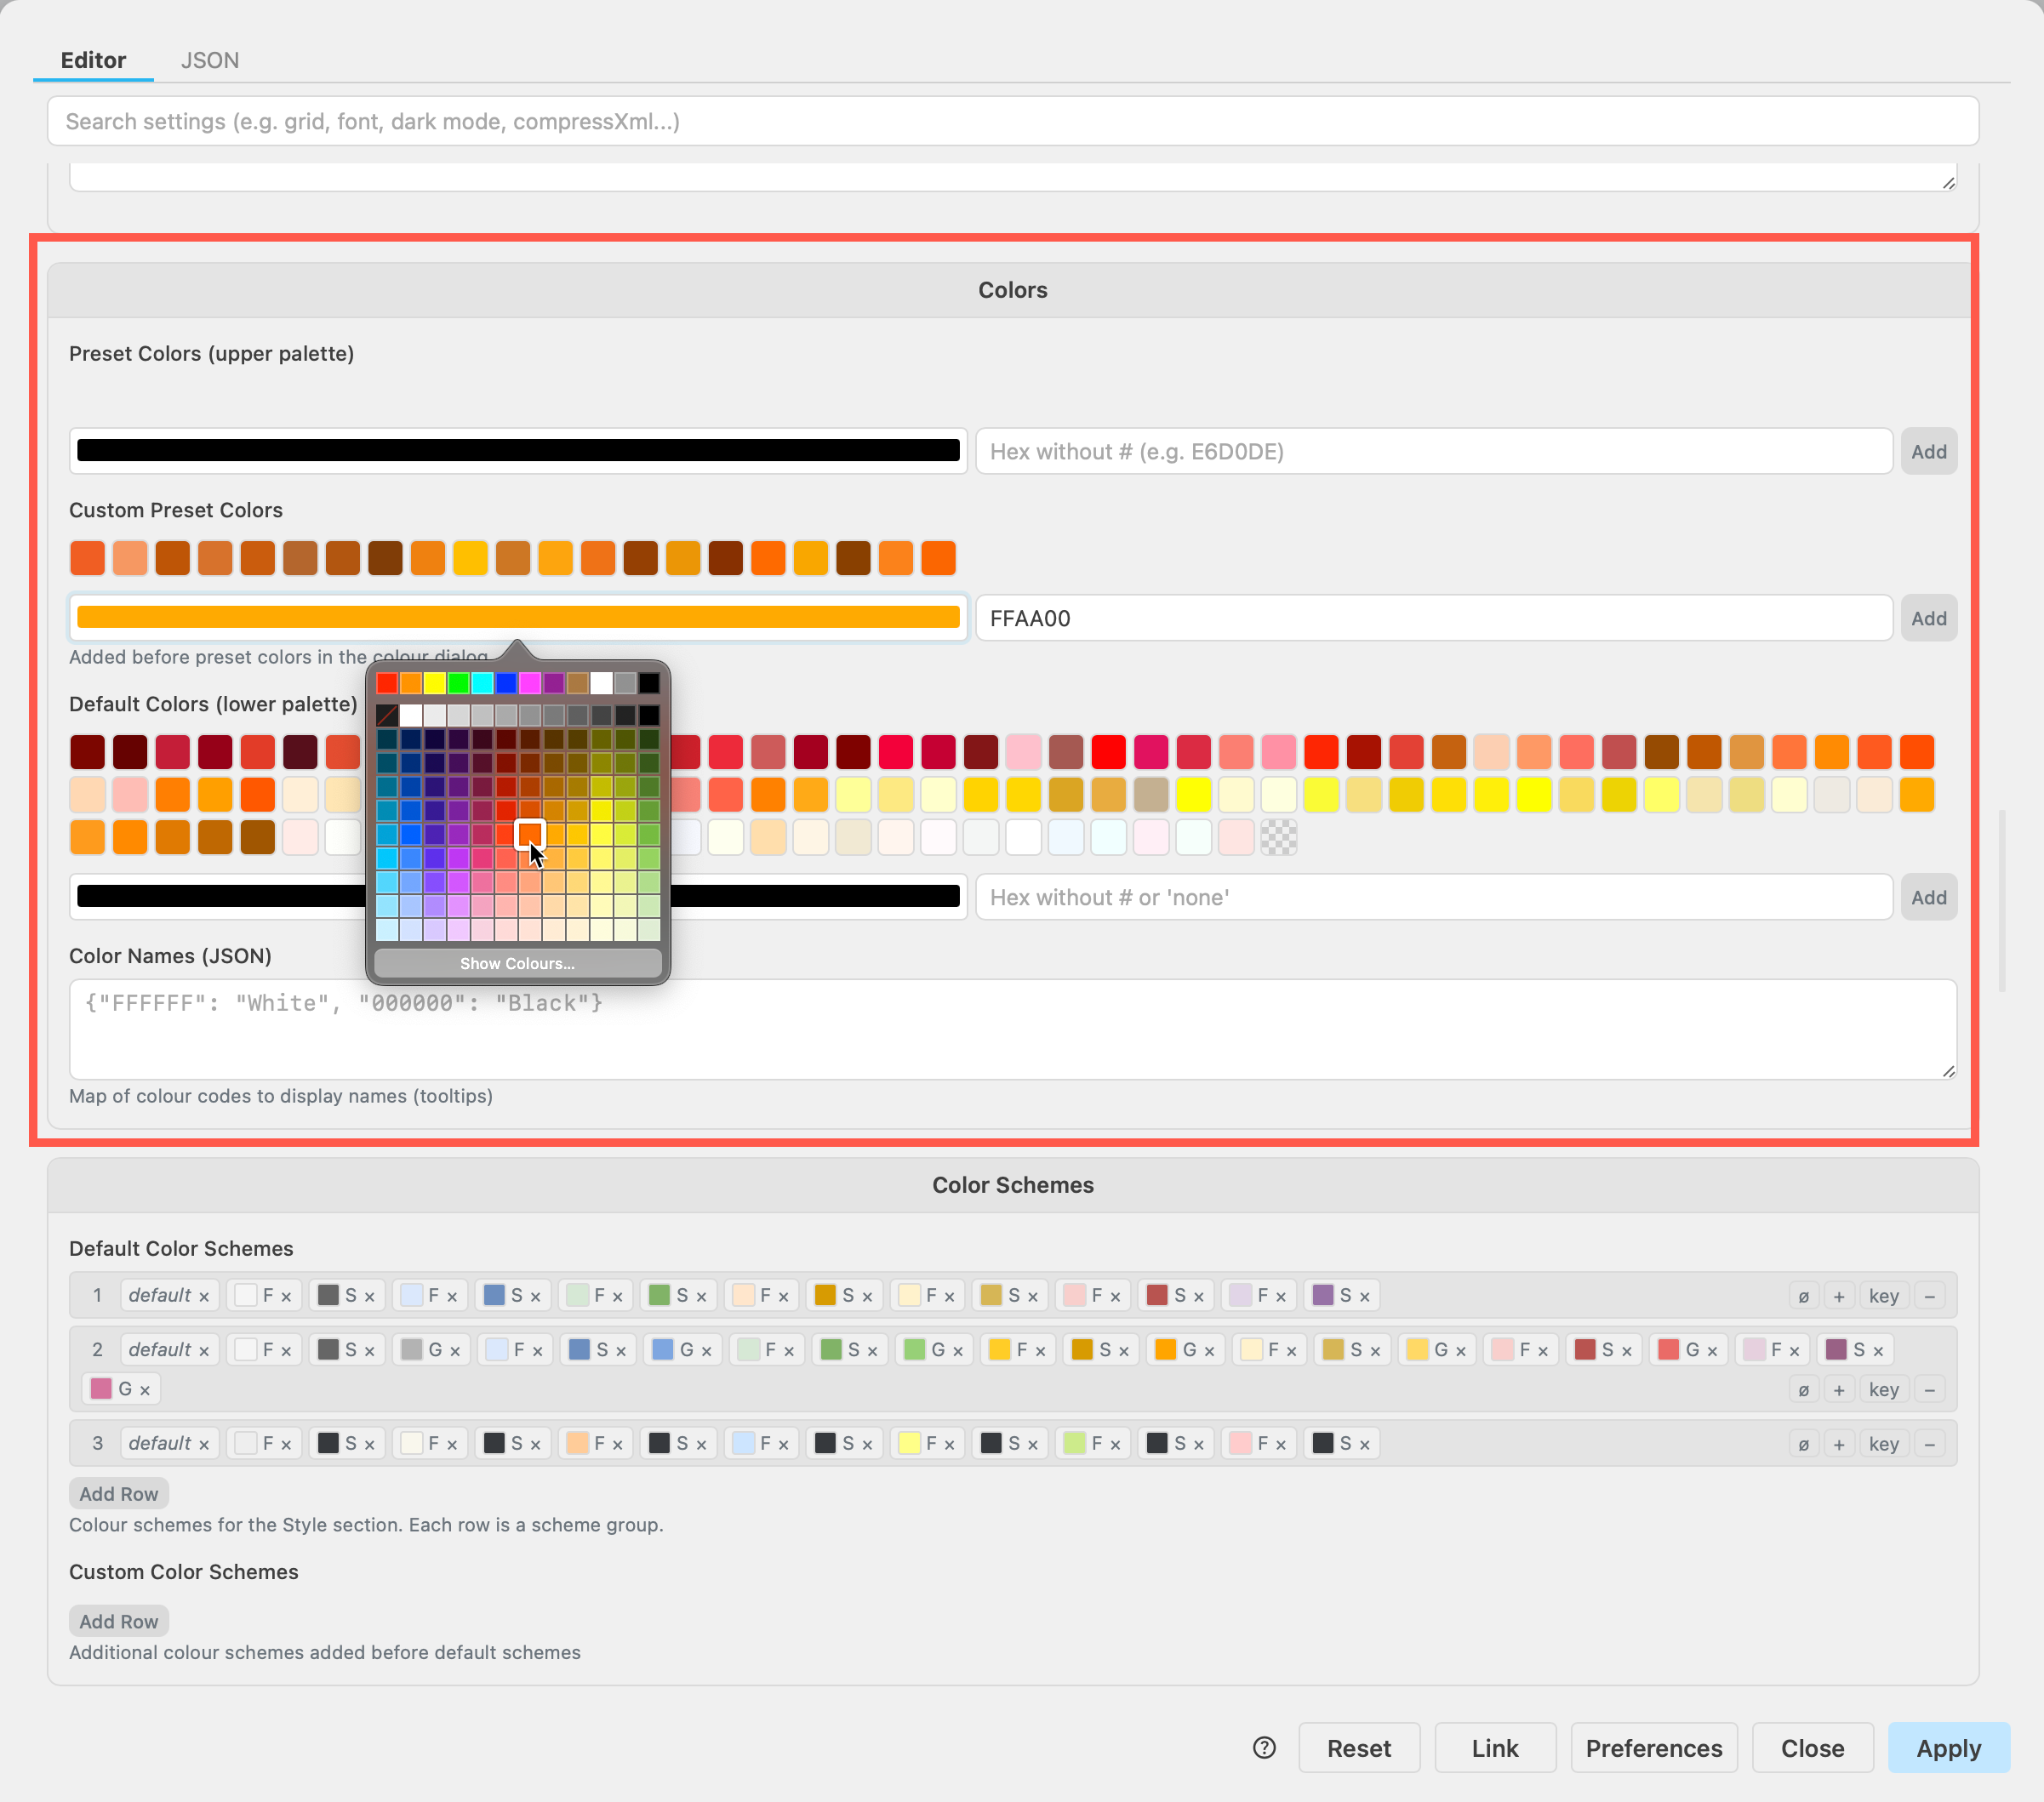Click the plus icon in scheme row 2
The height and width of the screenshot is (1802, 2044).
tap(1839, 1389)
